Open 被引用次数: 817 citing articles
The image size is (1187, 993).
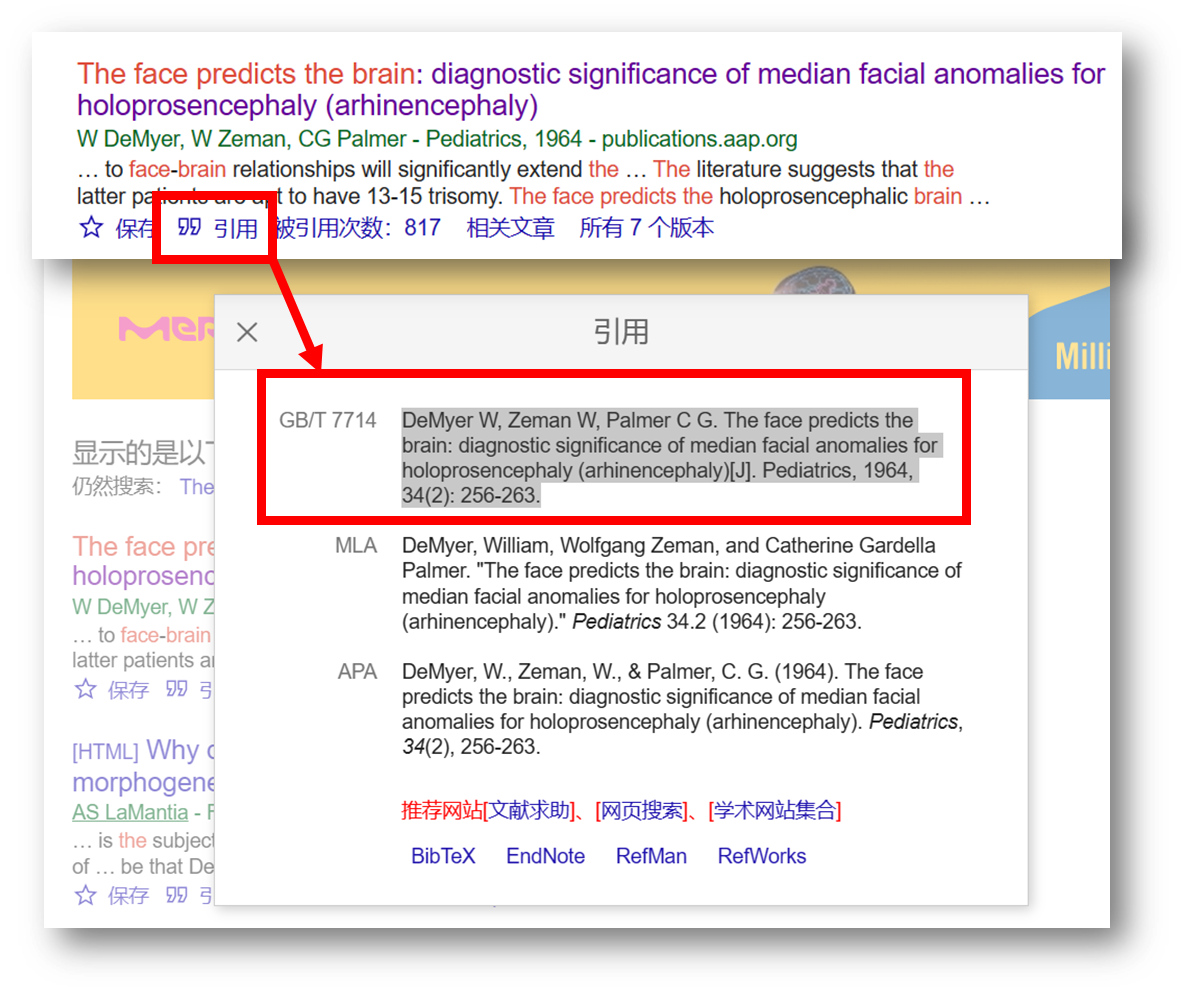click(358, 227)
